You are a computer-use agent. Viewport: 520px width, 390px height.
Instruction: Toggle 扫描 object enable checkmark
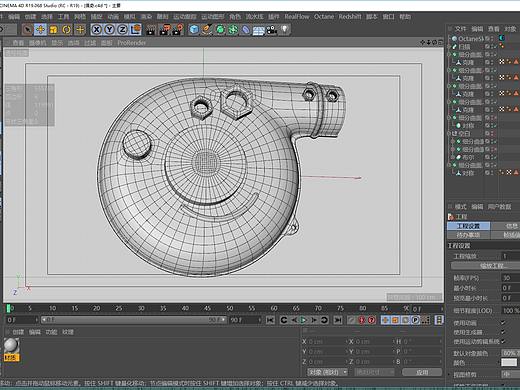click(495, 47)
